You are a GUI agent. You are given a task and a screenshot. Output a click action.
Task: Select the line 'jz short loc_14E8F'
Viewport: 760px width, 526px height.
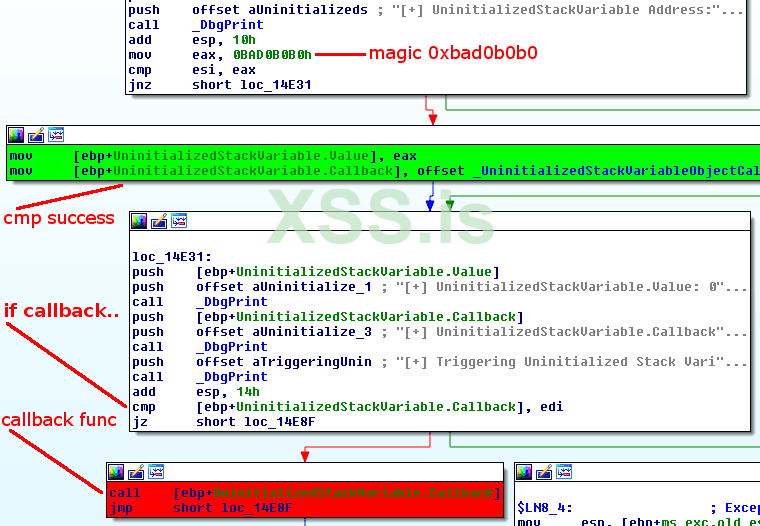click(x=223, y=422)
